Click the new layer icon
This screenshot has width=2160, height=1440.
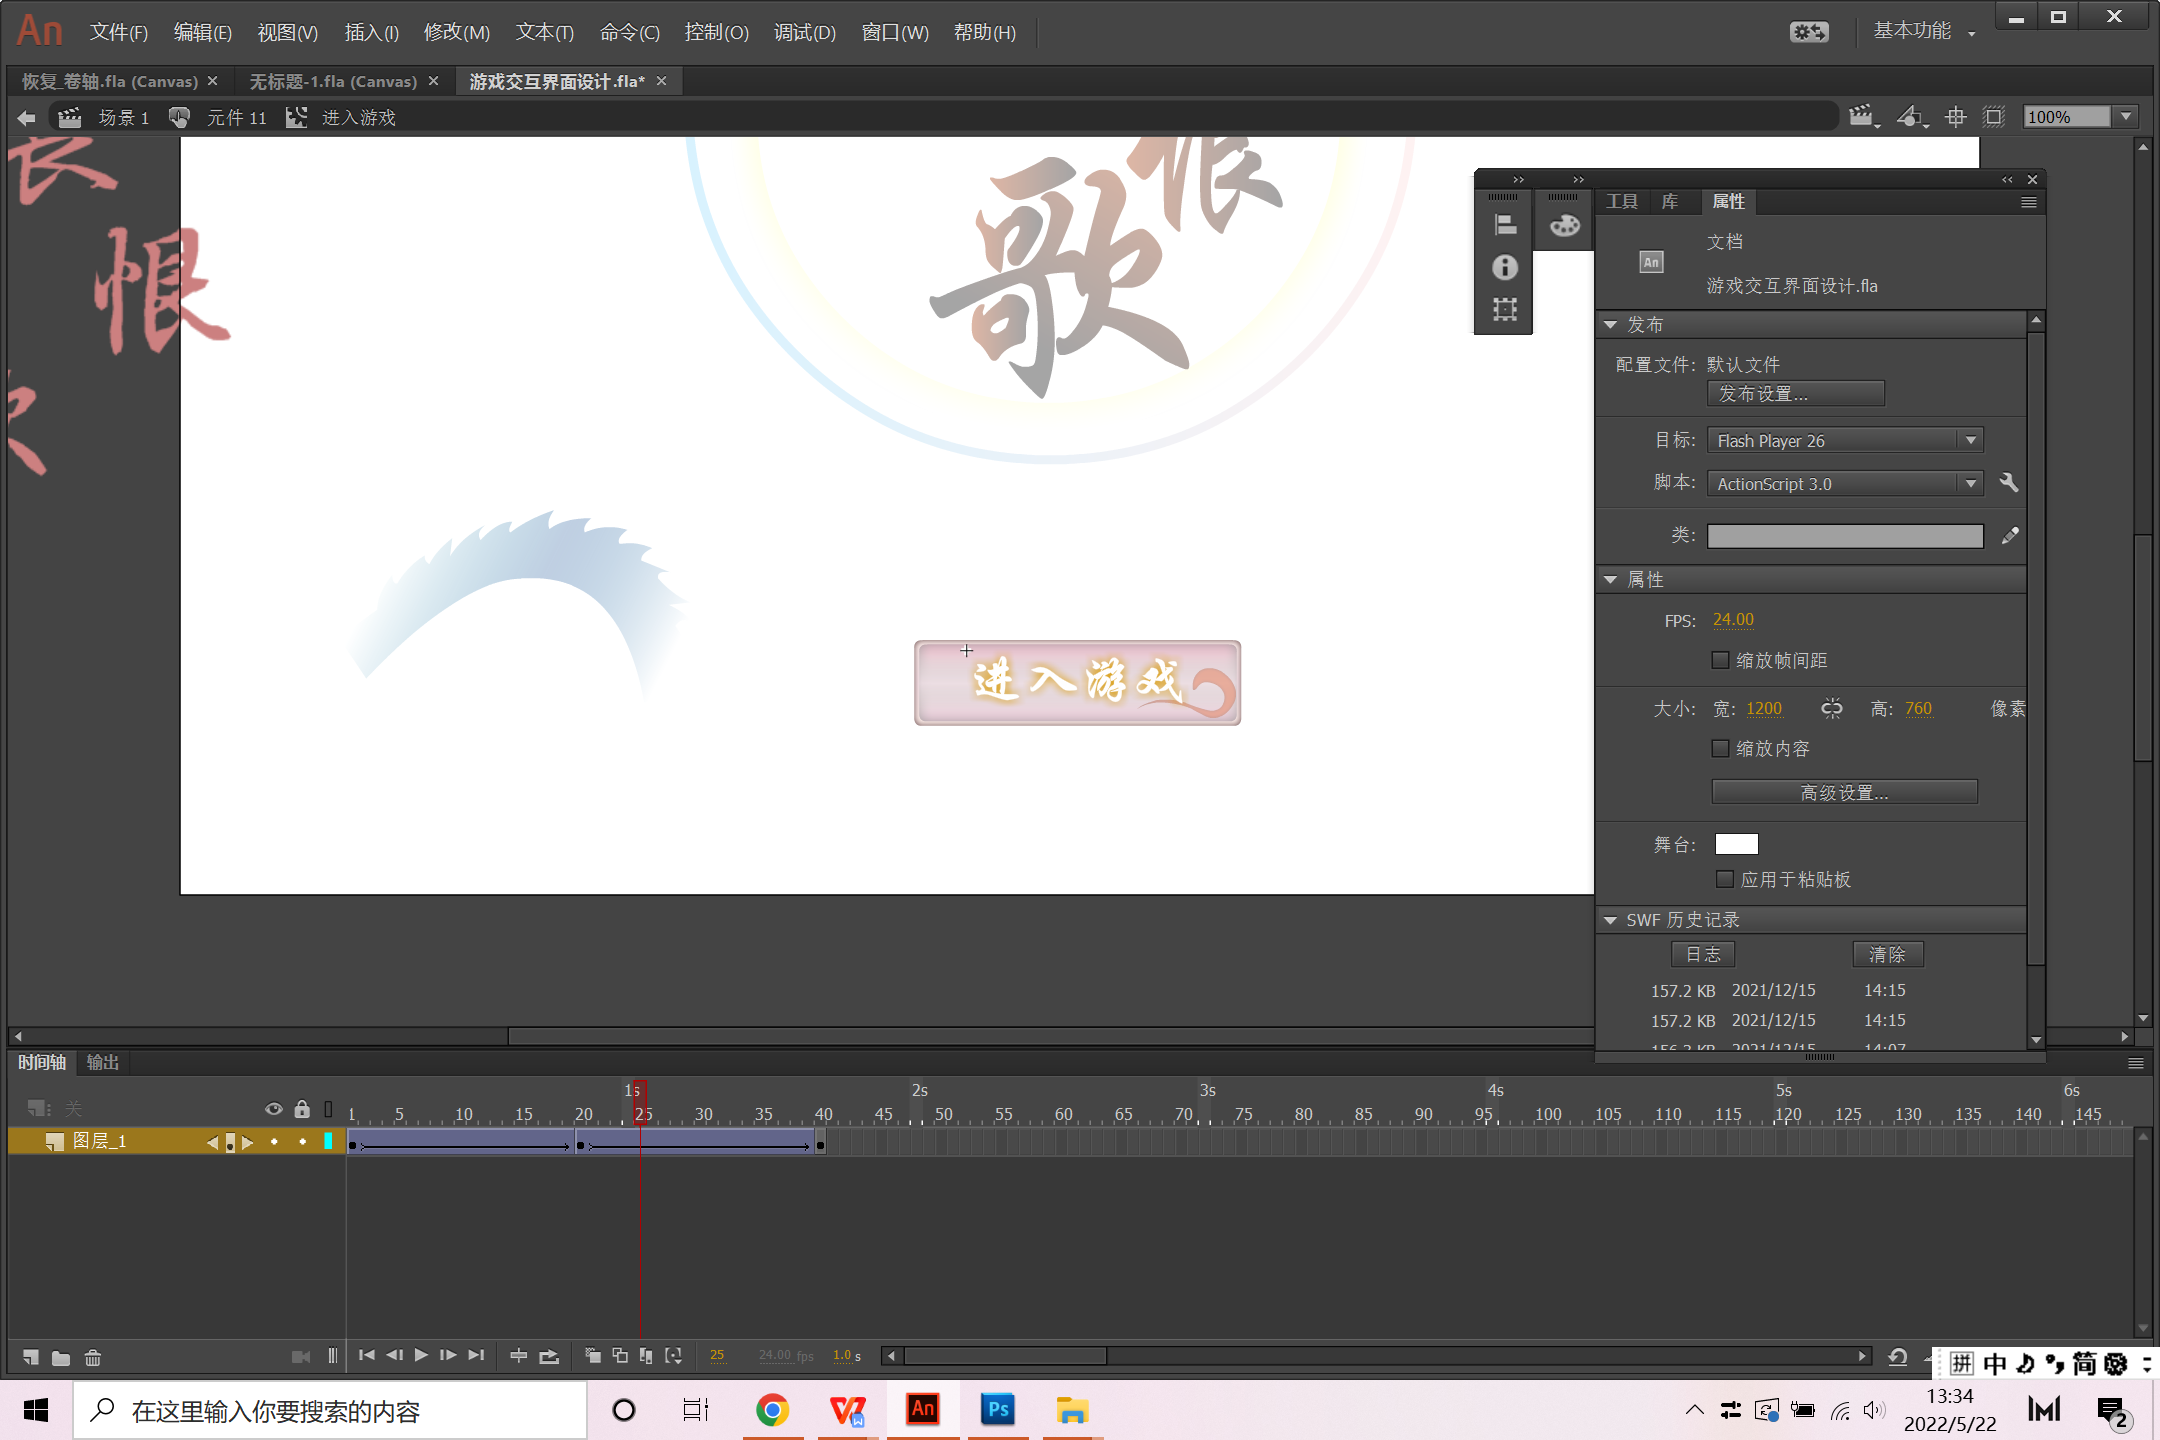tap(30, 1357)
